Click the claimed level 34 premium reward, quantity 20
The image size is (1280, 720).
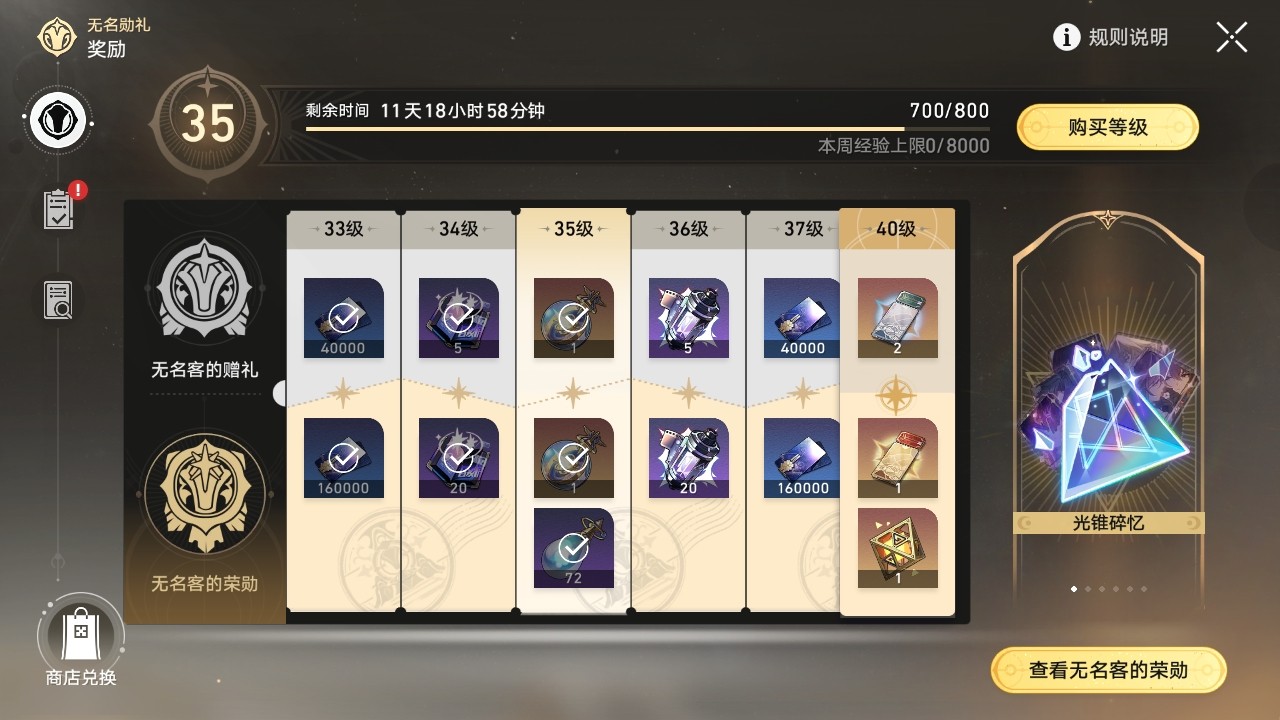pyautogui.click(x=459, y=458)
